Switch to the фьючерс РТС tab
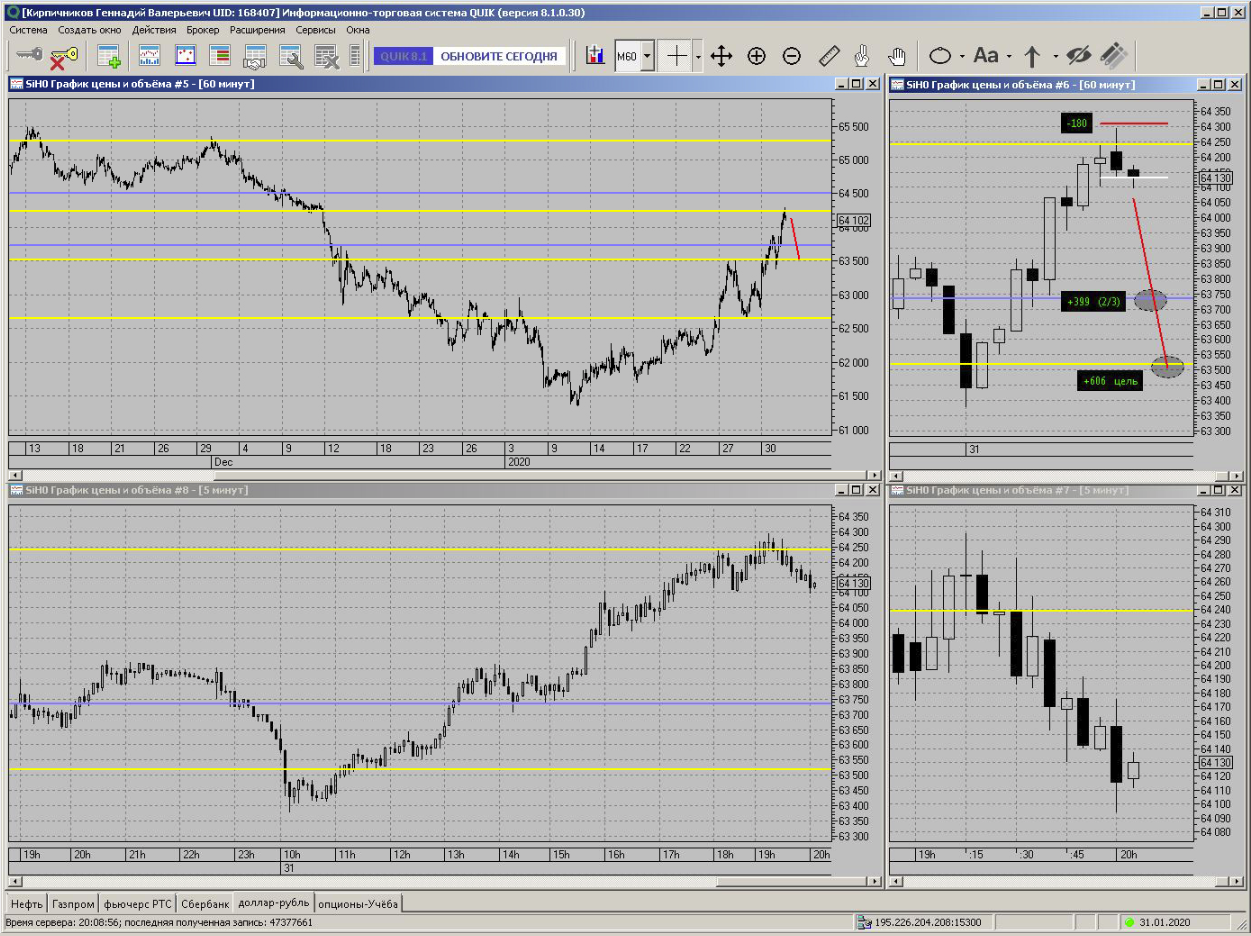The width and height of the screenshot is (1251, 936). pos(138,903)
